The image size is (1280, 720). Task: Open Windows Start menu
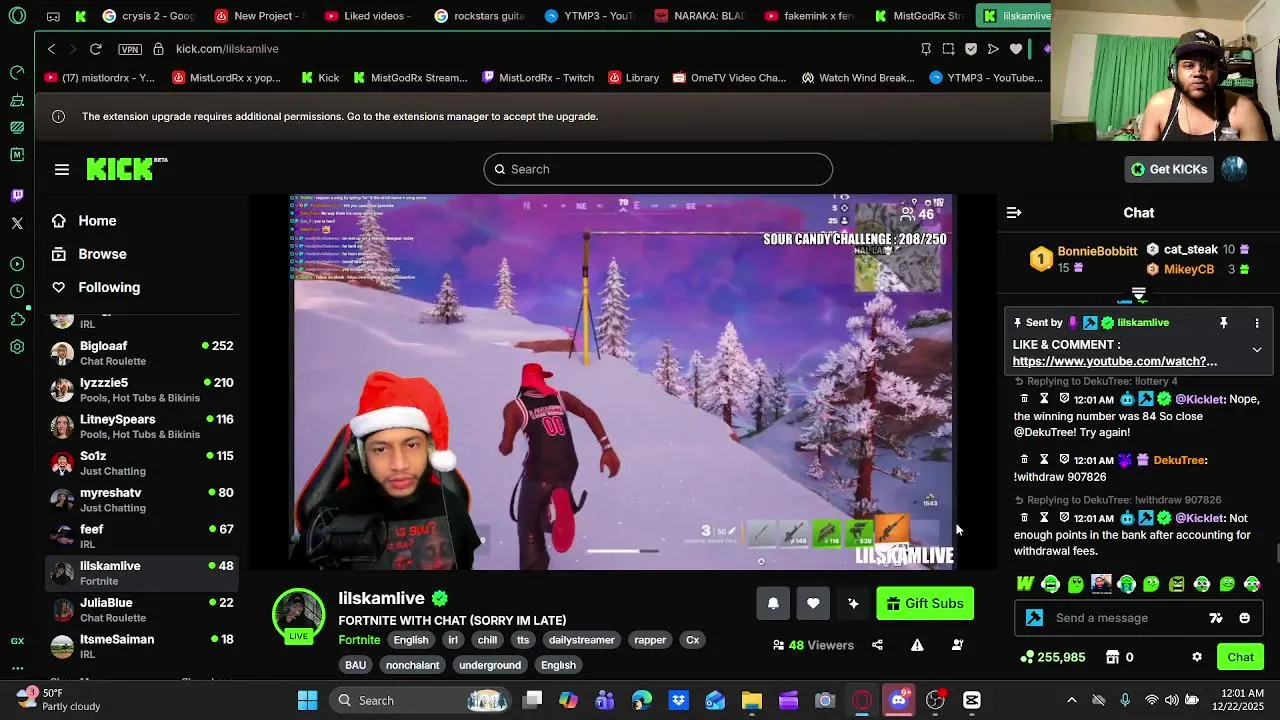tap(307, 700)
